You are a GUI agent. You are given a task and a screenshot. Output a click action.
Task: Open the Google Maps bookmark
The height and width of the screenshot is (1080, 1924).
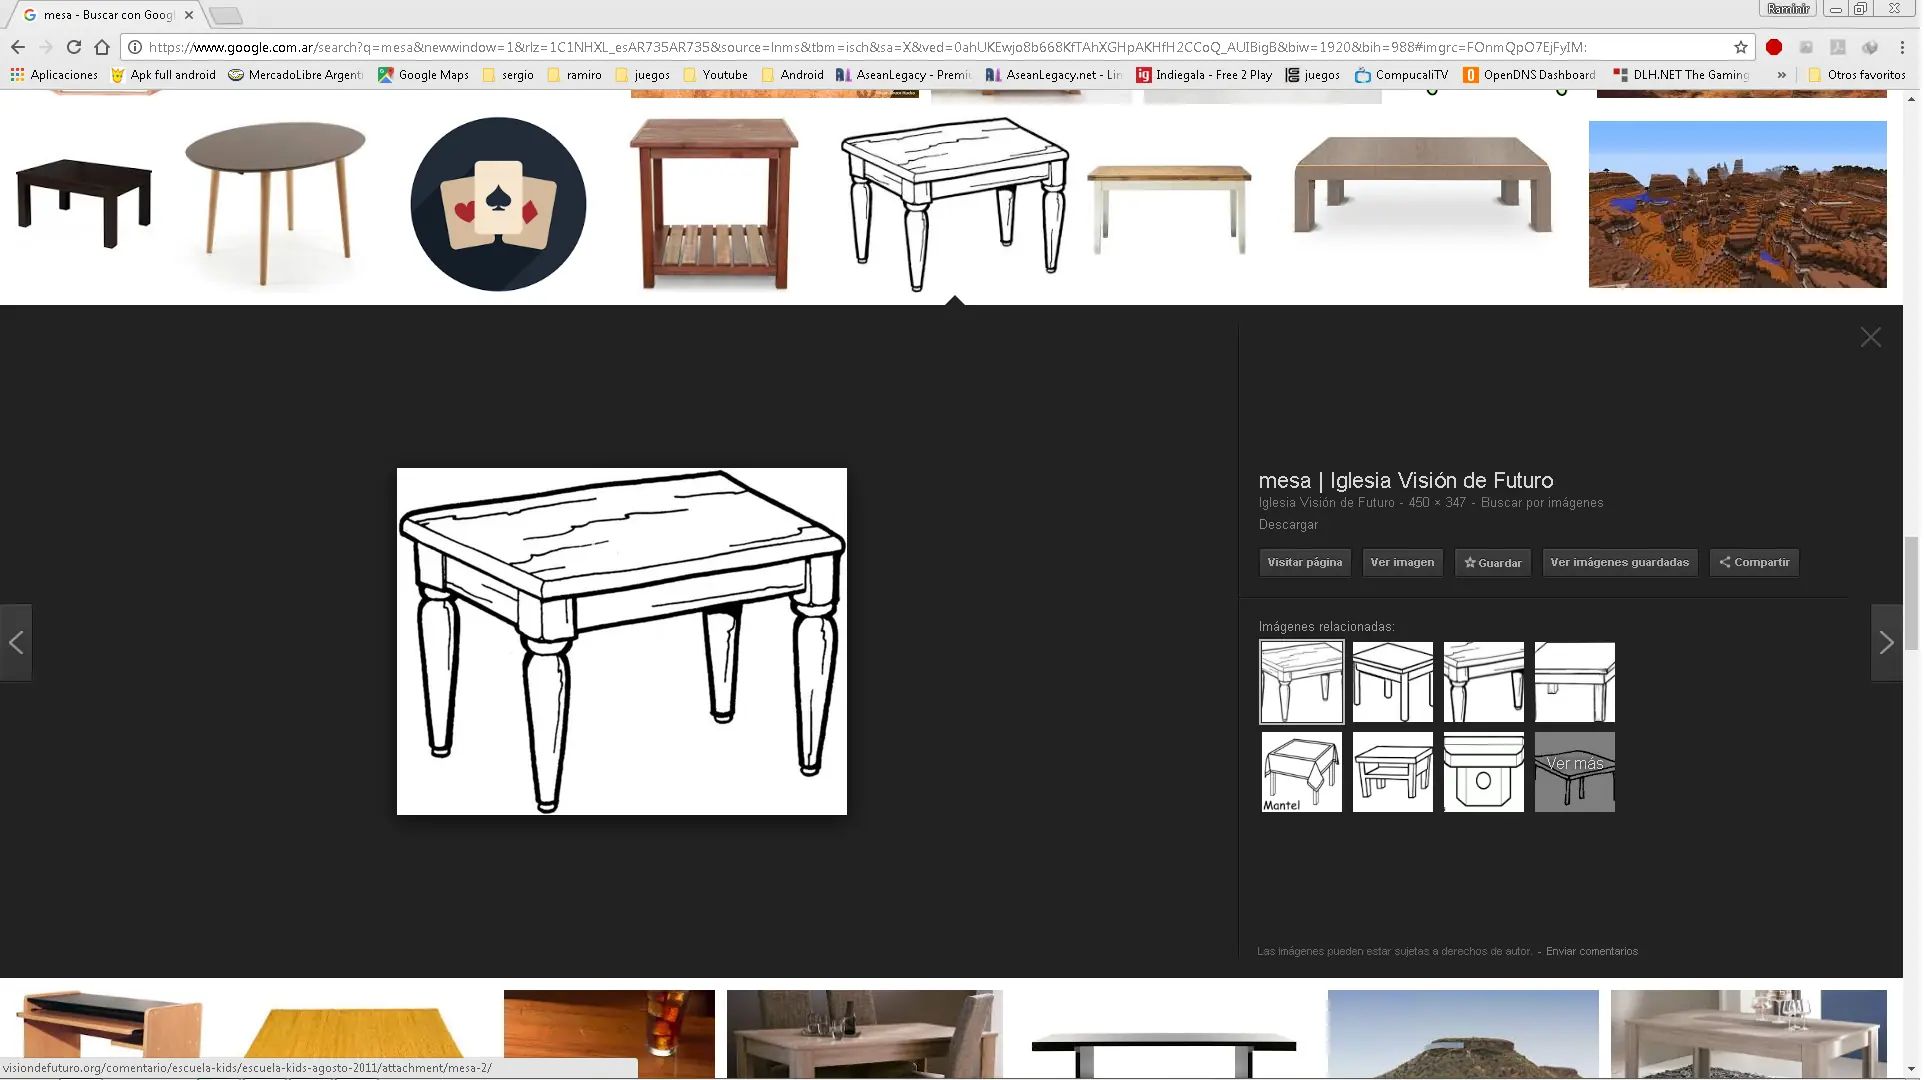click(x=423, y=75)
